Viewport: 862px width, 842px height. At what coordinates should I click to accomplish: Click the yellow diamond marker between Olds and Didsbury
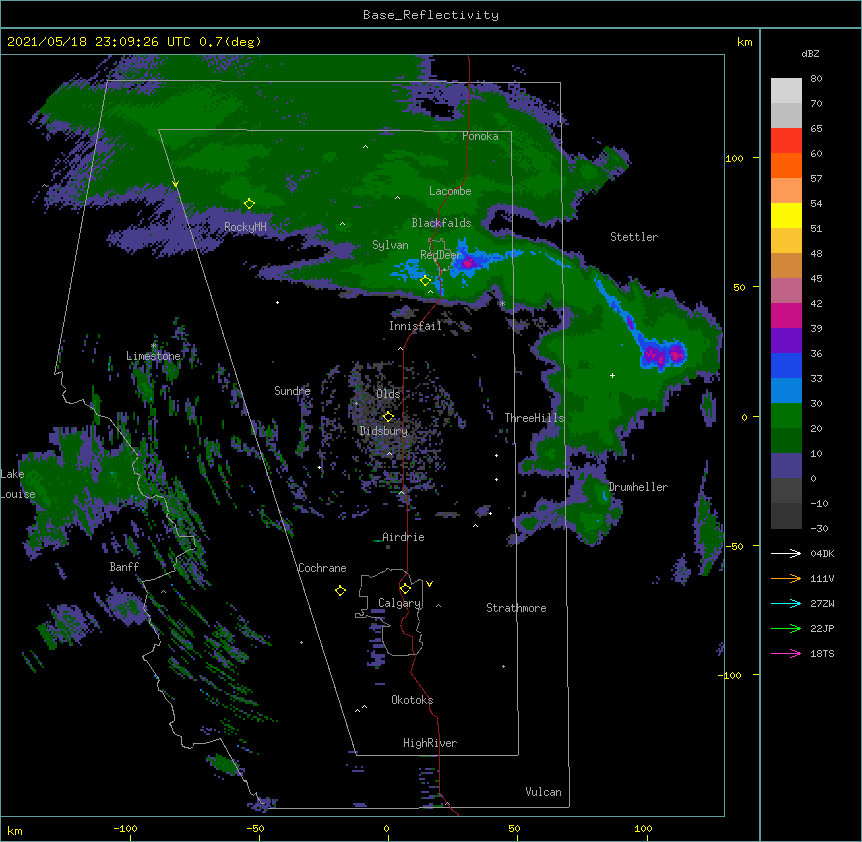388,417
